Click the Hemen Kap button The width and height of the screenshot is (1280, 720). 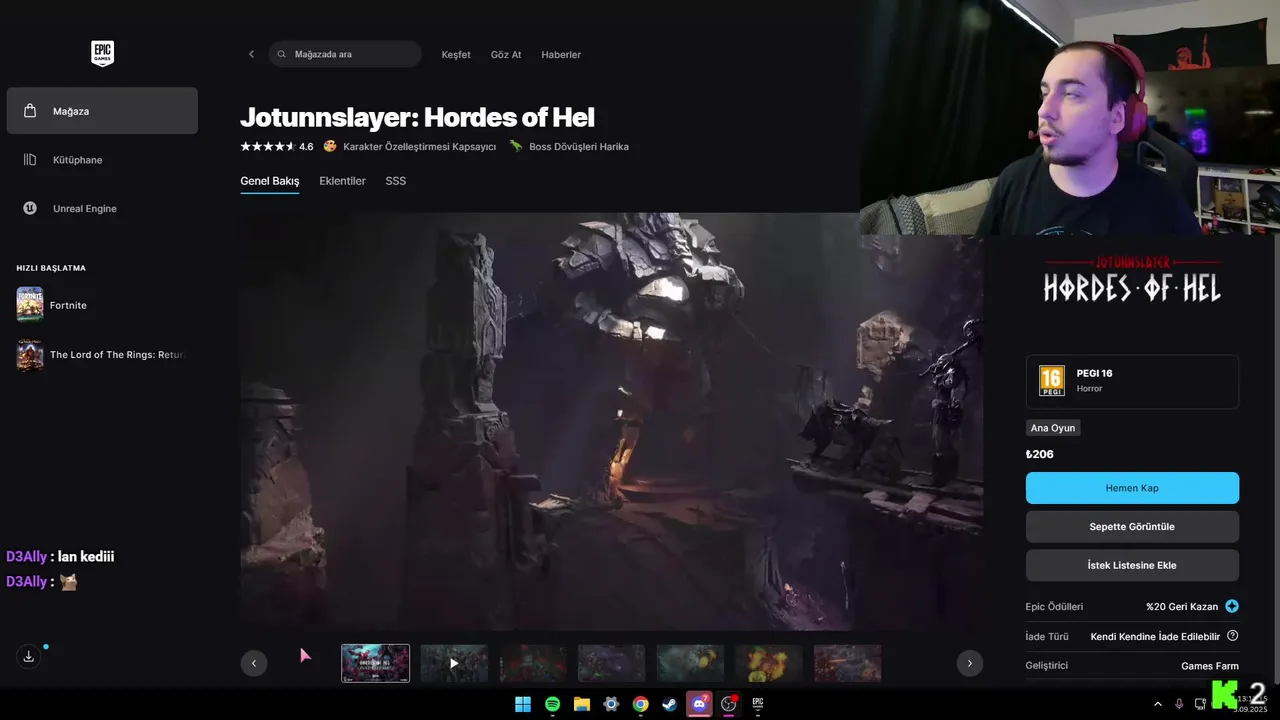coord(1132,488)
